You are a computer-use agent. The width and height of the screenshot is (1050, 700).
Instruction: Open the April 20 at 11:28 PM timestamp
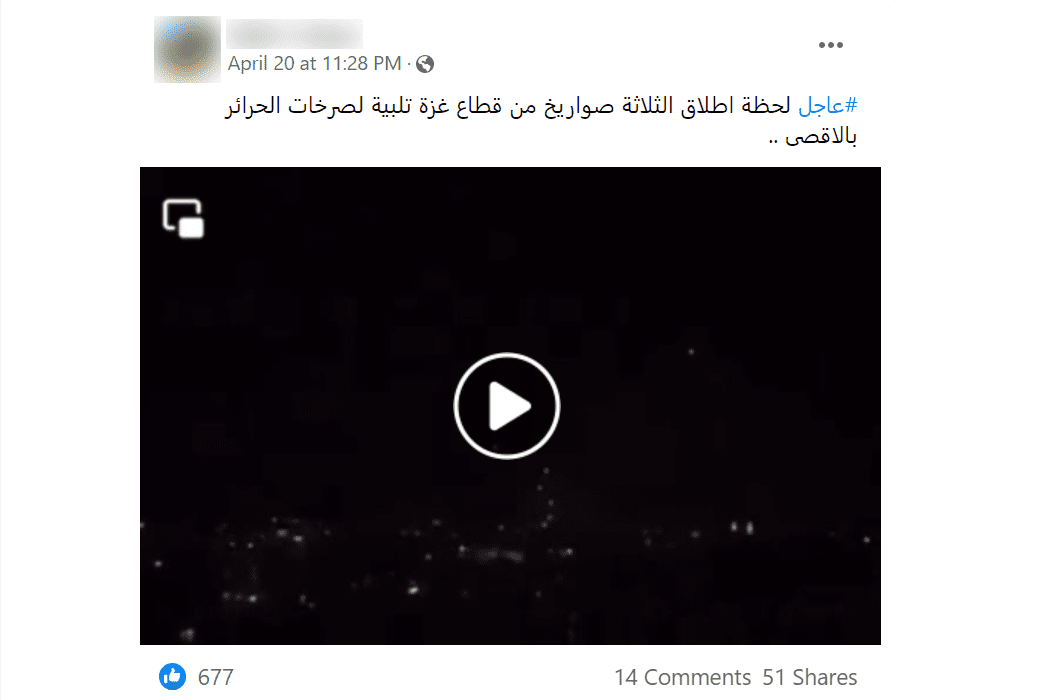(x=314, y=64)
